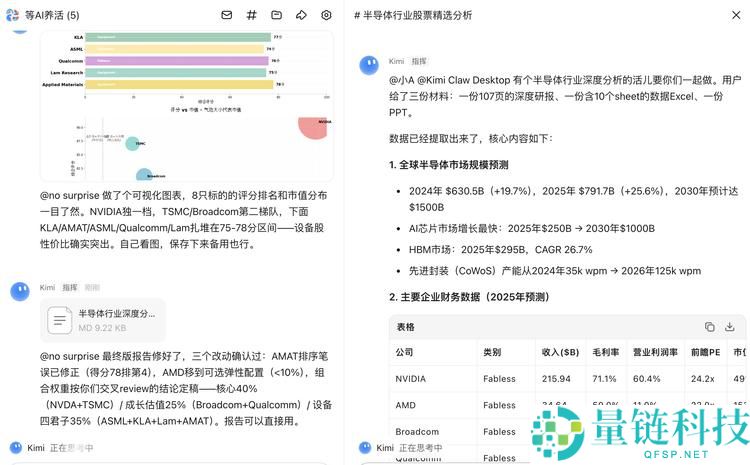Select the 前瞻PE column header
750x465 pixels.
click(x=706, y=352)
